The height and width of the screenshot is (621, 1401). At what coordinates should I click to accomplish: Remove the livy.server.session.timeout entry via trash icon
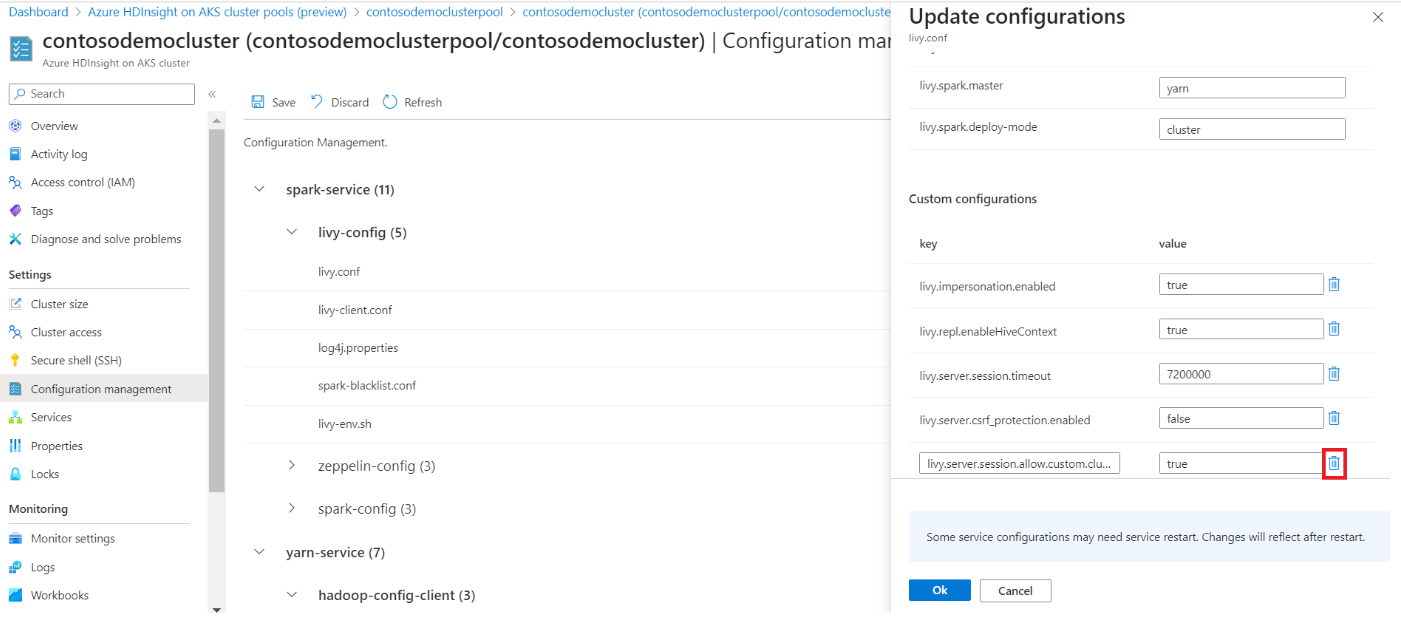1334,374
